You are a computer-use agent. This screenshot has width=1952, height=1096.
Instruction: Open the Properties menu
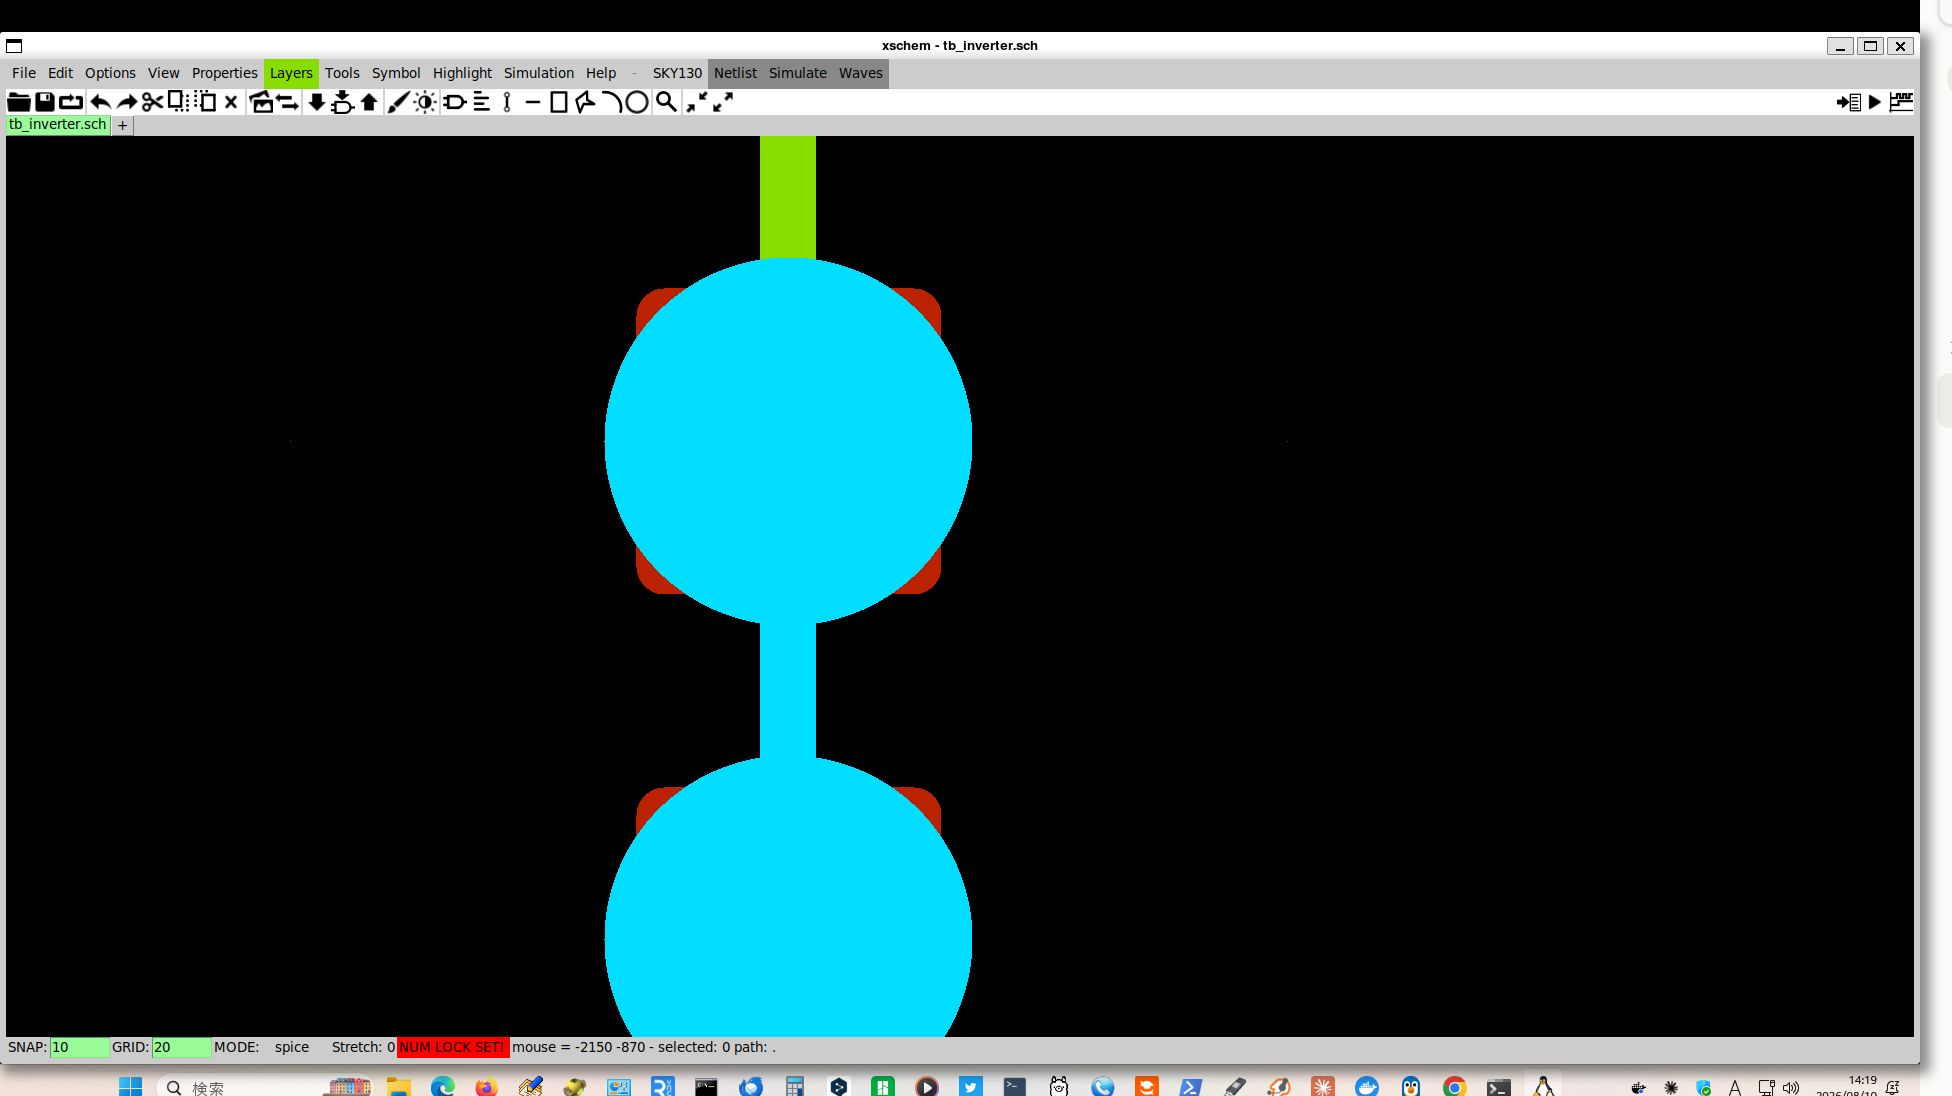(x=225, y=73)
